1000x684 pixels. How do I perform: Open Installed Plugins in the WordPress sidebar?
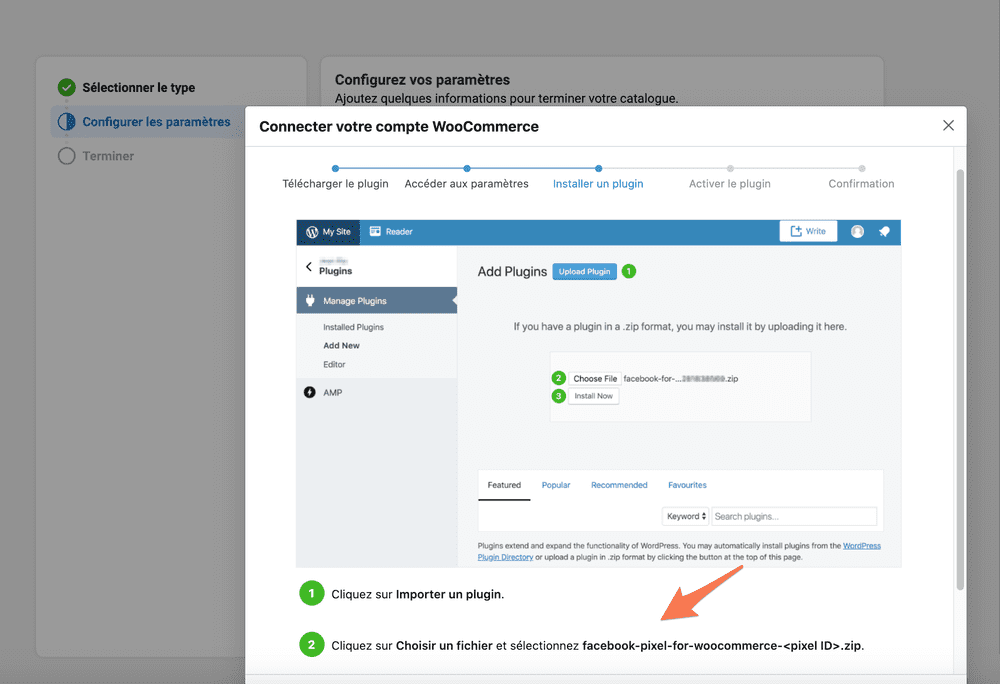353,327
